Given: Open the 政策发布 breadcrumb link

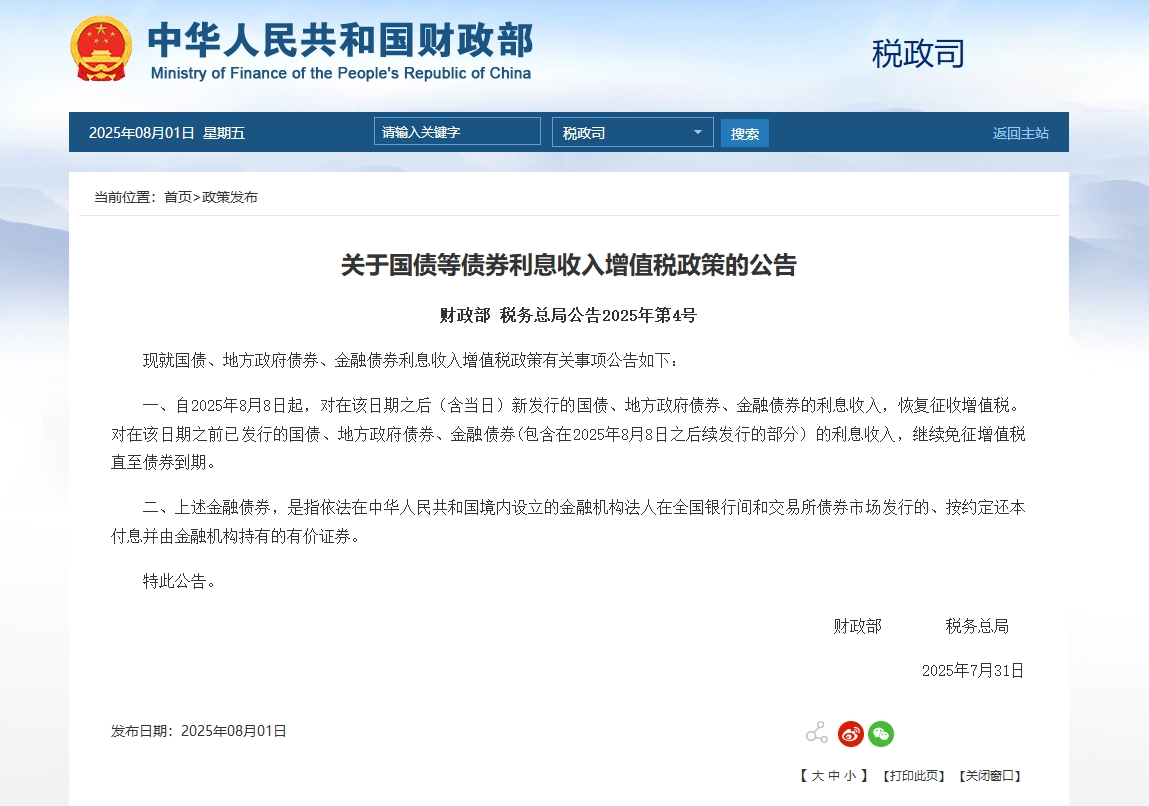Looking at the screenshot, I should pos(230,197).
